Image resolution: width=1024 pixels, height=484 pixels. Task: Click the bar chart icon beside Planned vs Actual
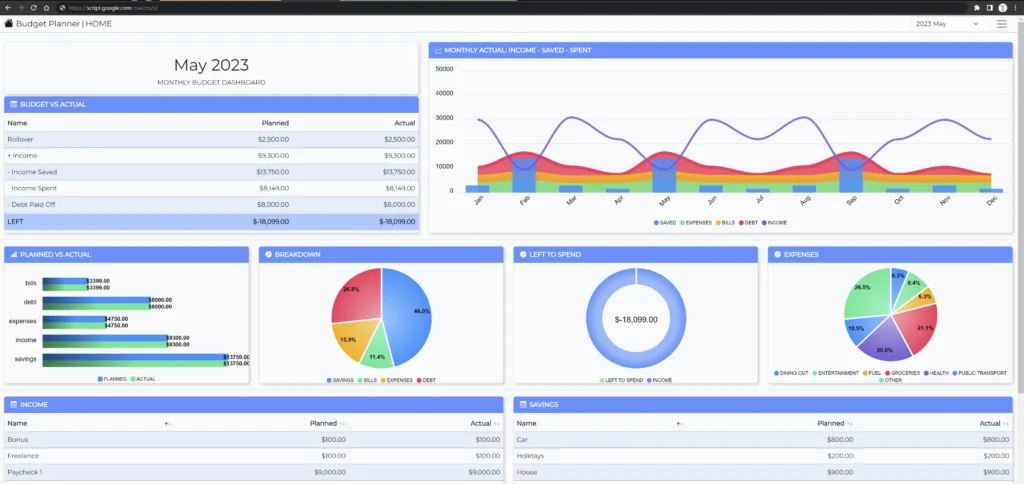pos(13,255)
